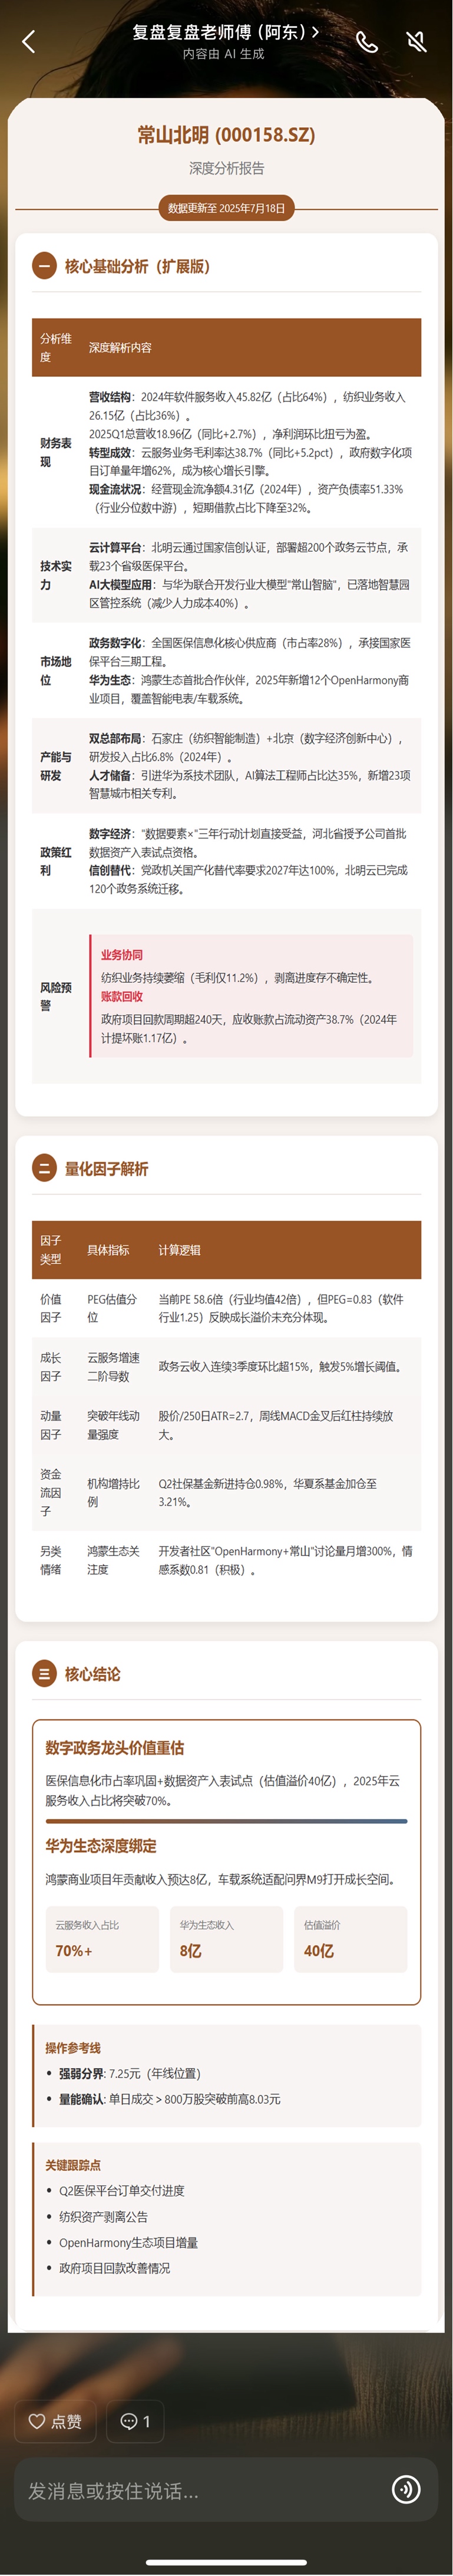
Task: Tap the Q2医保平台订单交付进度 bullet
Action: pos(121,2190)
